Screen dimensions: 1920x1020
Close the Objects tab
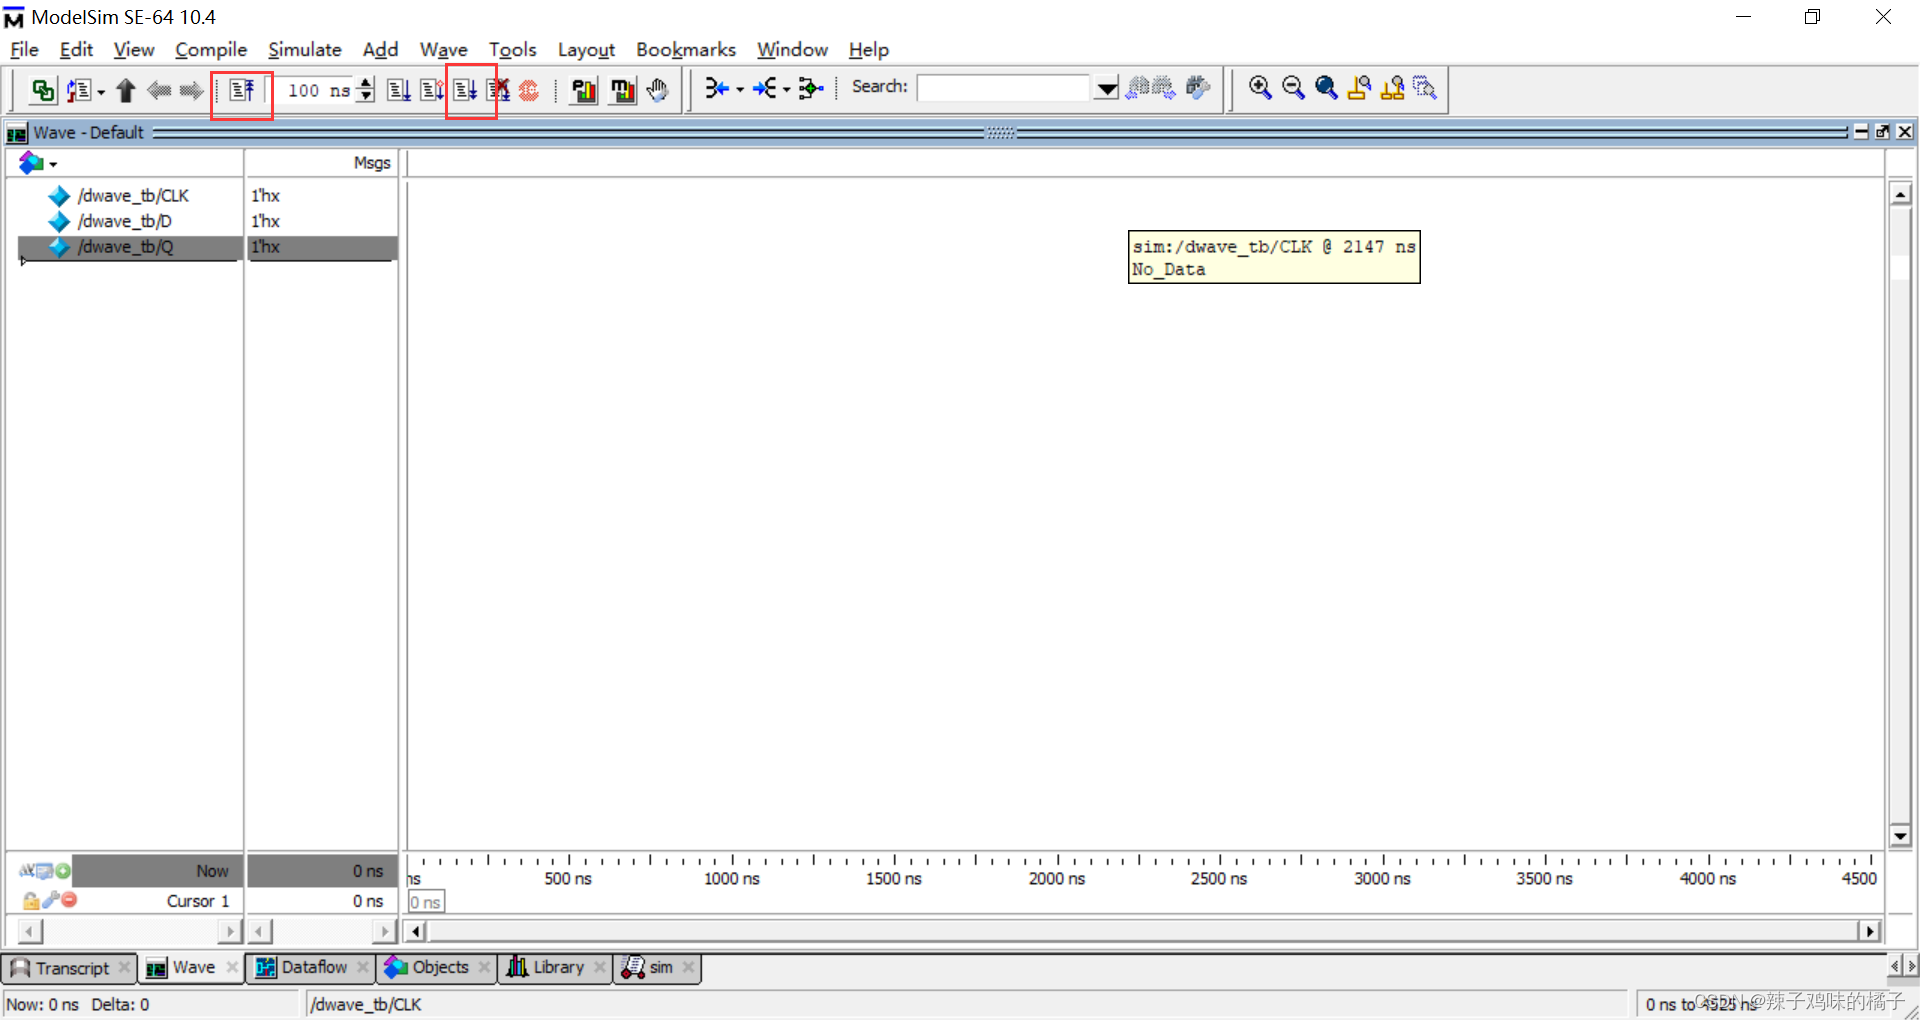(x=485, y=967)
